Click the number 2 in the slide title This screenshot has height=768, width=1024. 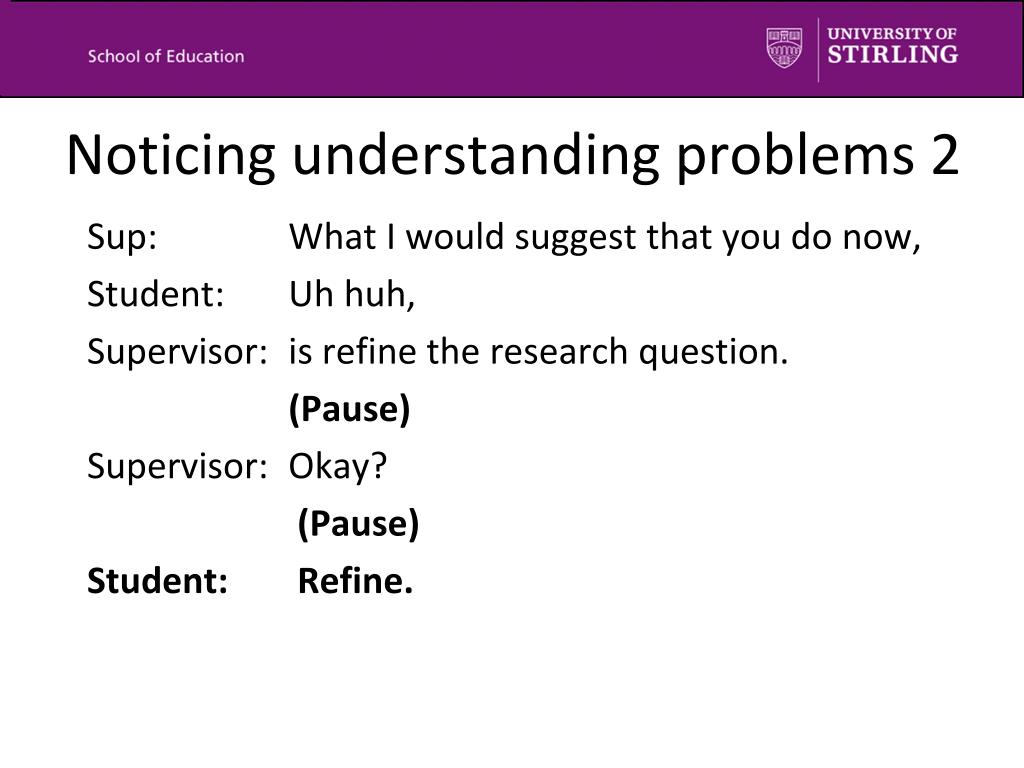pyautogui.click(x=945, y=155)
